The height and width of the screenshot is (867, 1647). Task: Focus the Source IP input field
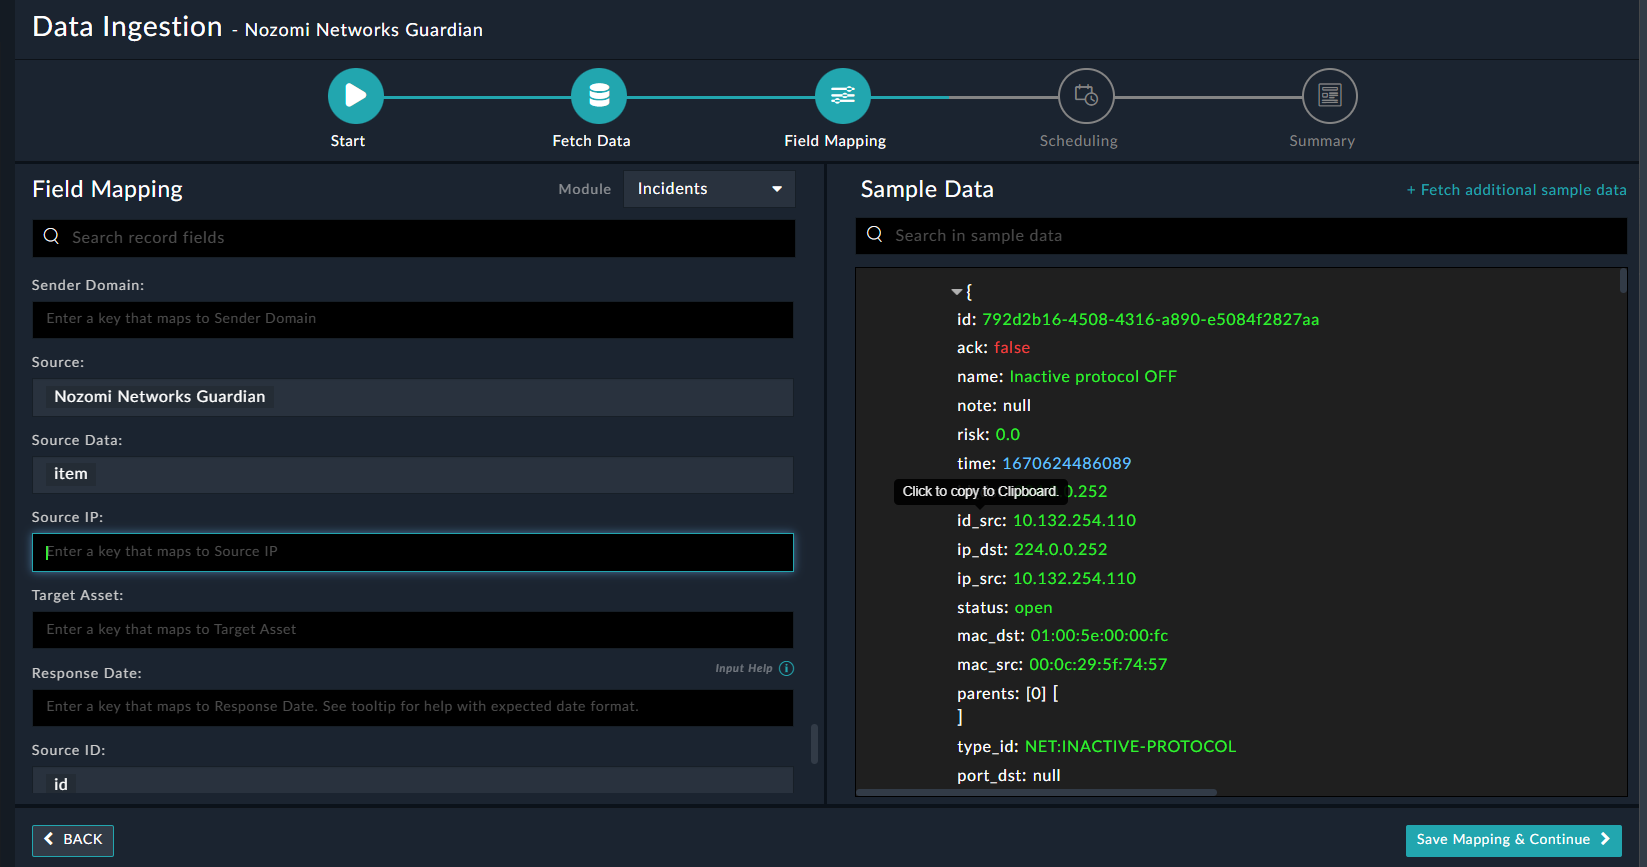412,552
